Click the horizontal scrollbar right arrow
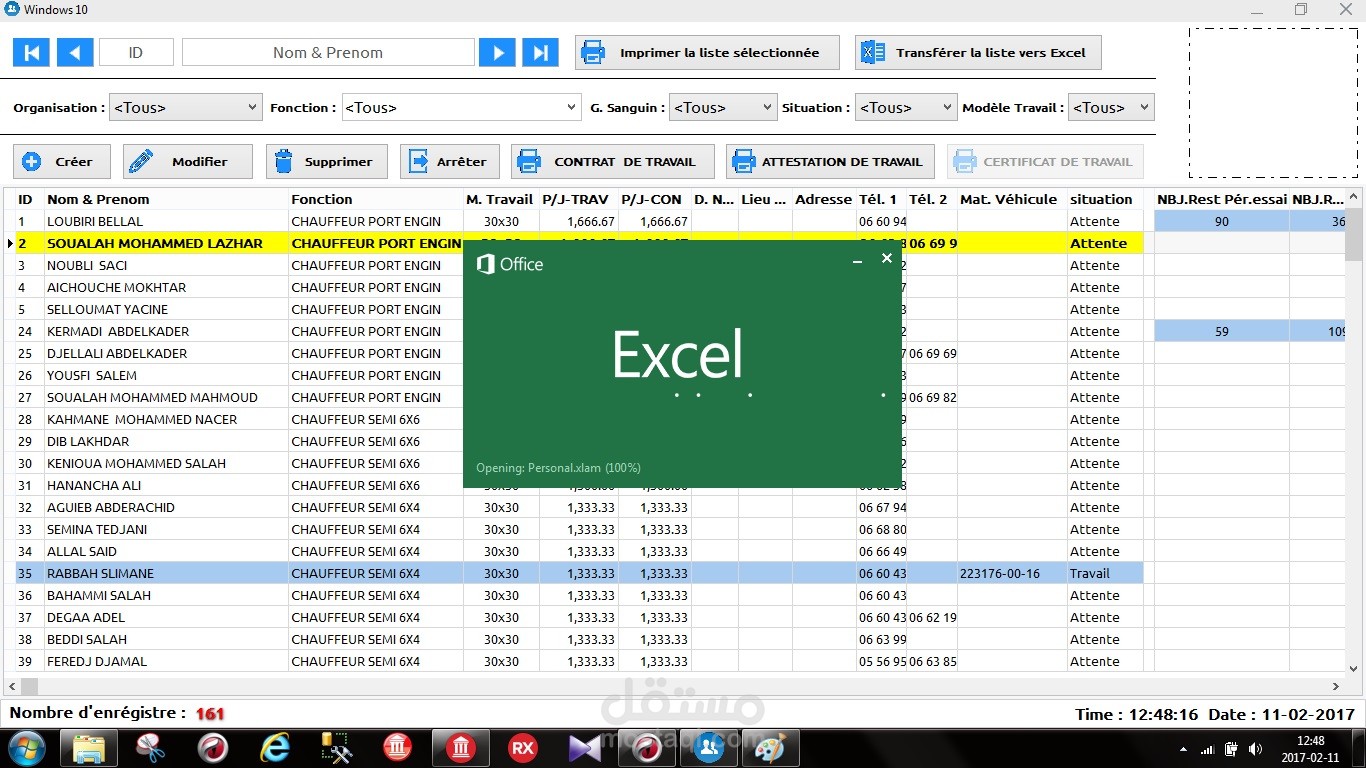 tap(1336, 686)
